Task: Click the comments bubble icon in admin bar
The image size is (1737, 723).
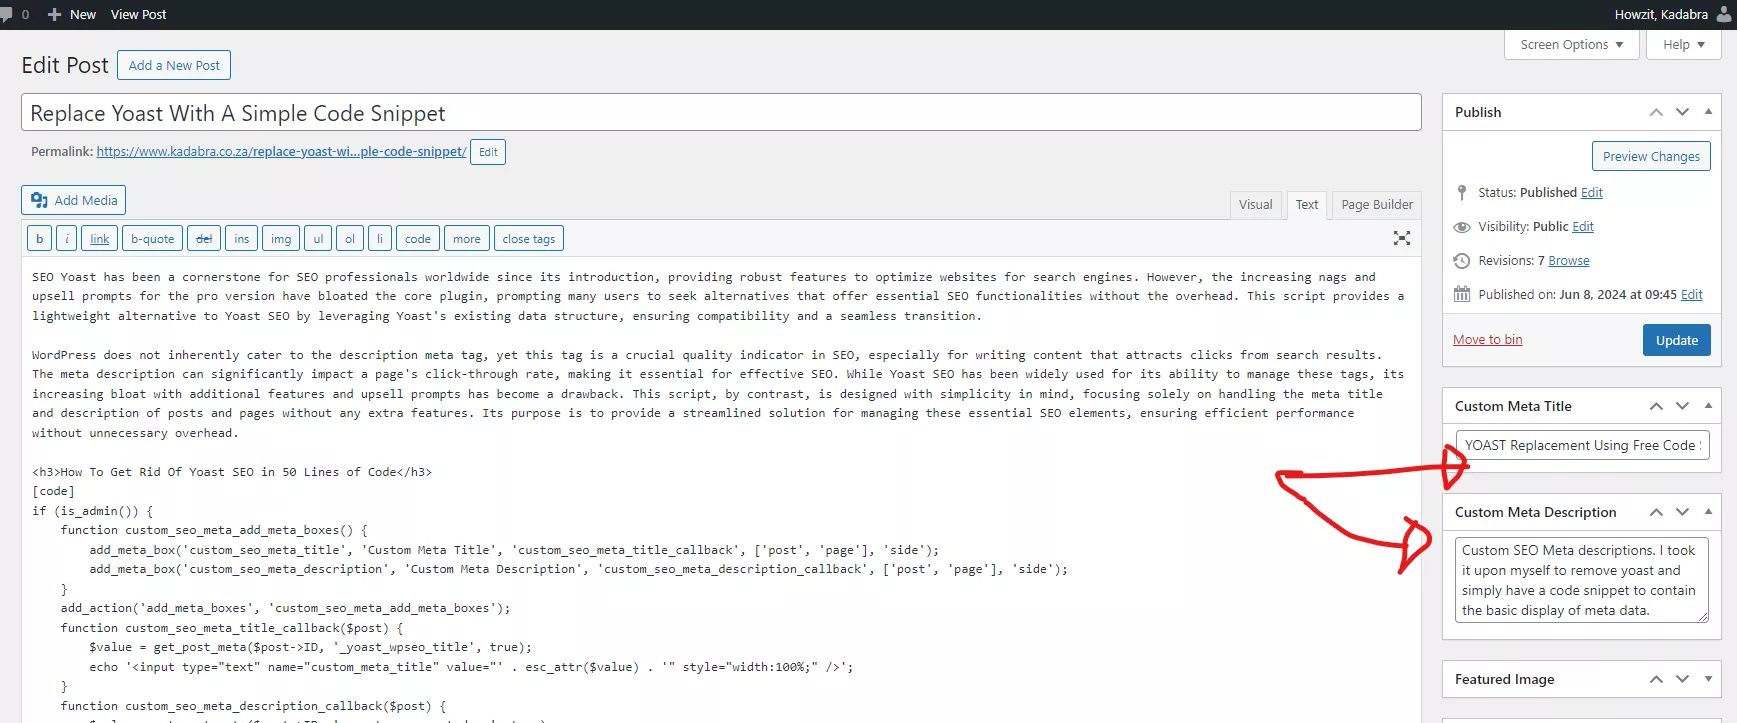Action: click(x=6, y=15)
